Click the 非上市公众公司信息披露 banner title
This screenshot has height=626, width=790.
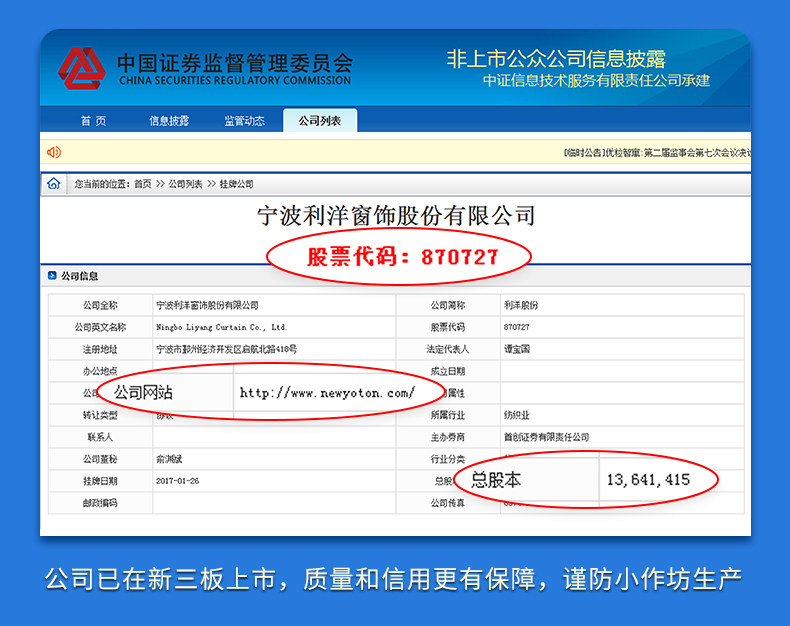(556, 59)
